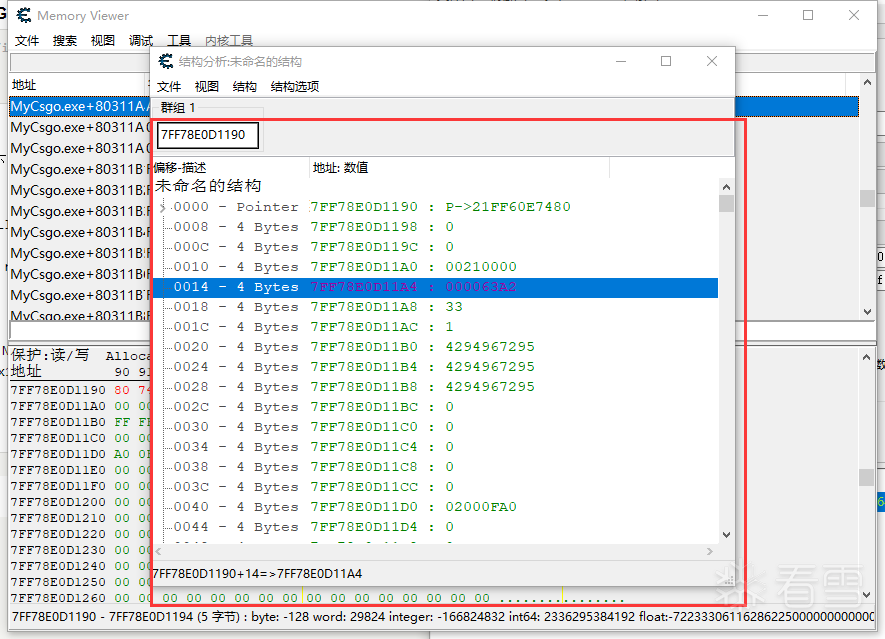Select the 002C - 4 Bytes row
This screenshot has width=885, height=639.
[435, 408]
